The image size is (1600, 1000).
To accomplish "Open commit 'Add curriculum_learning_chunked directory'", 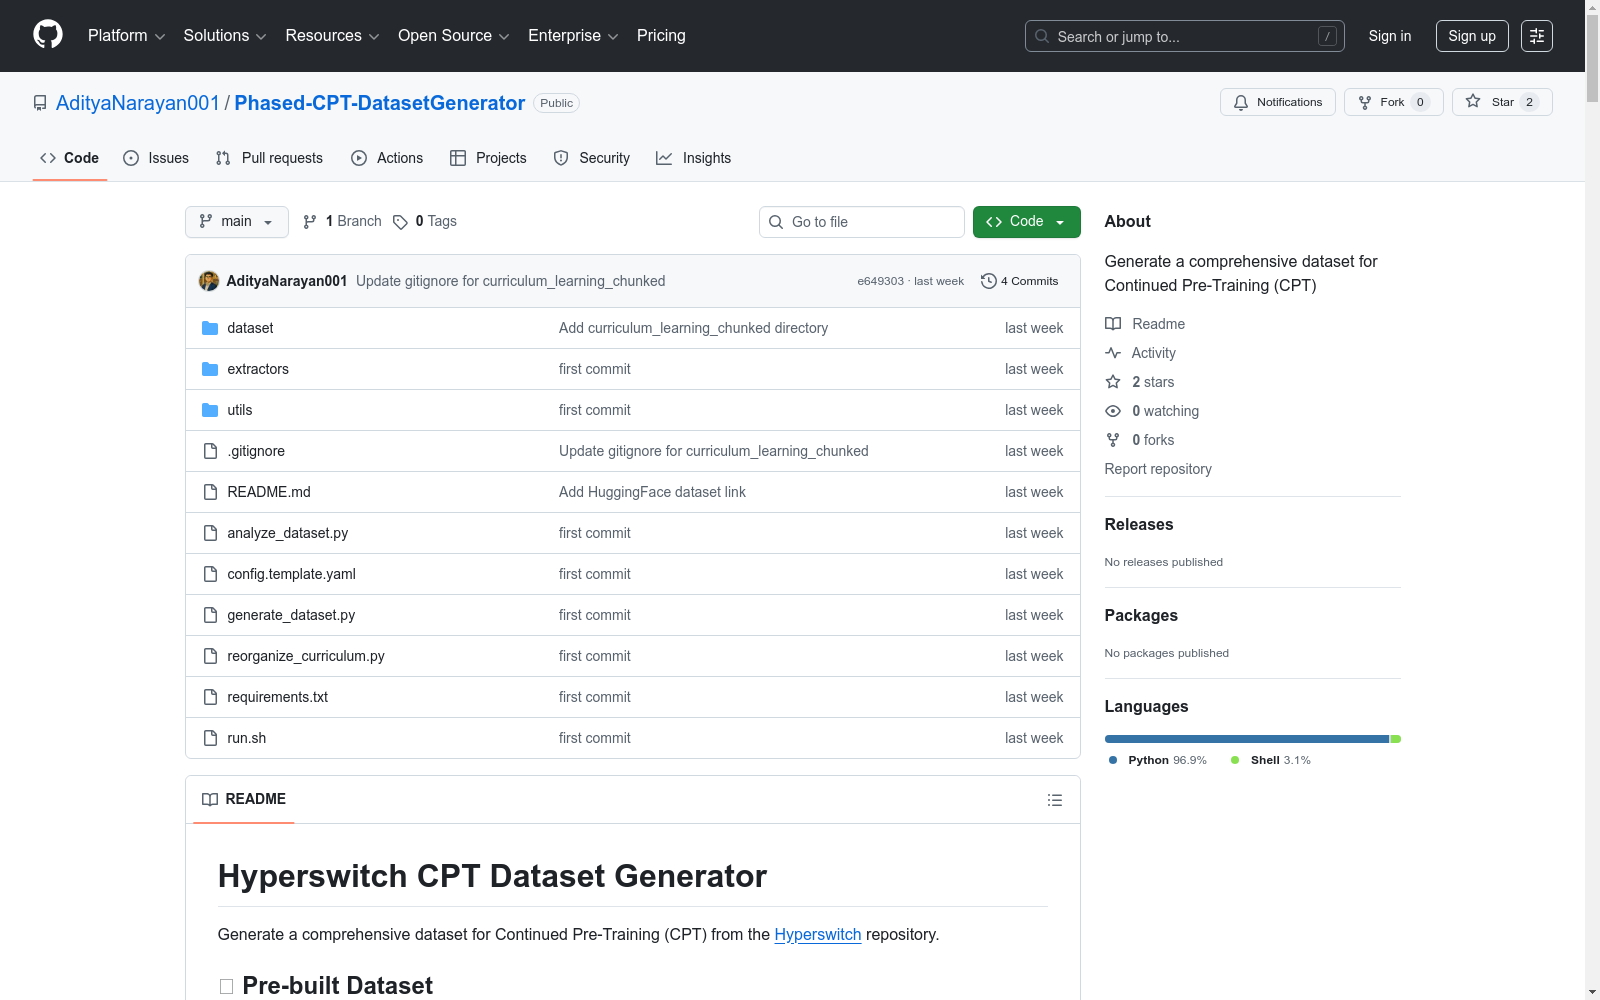I will [x=693, y=328].
